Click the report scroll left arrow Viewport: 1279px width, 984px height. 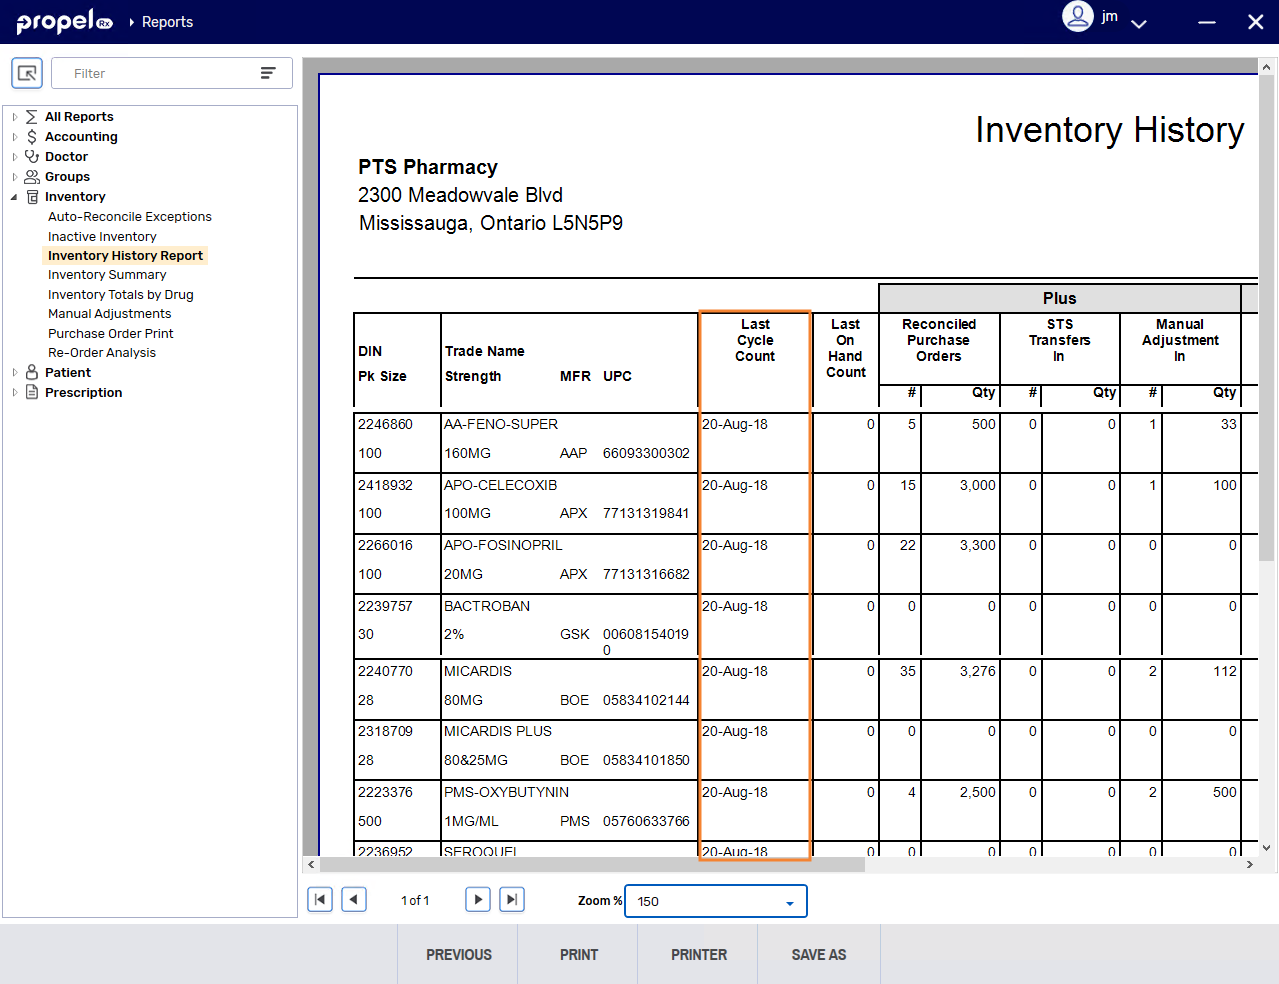pos(311,865)
